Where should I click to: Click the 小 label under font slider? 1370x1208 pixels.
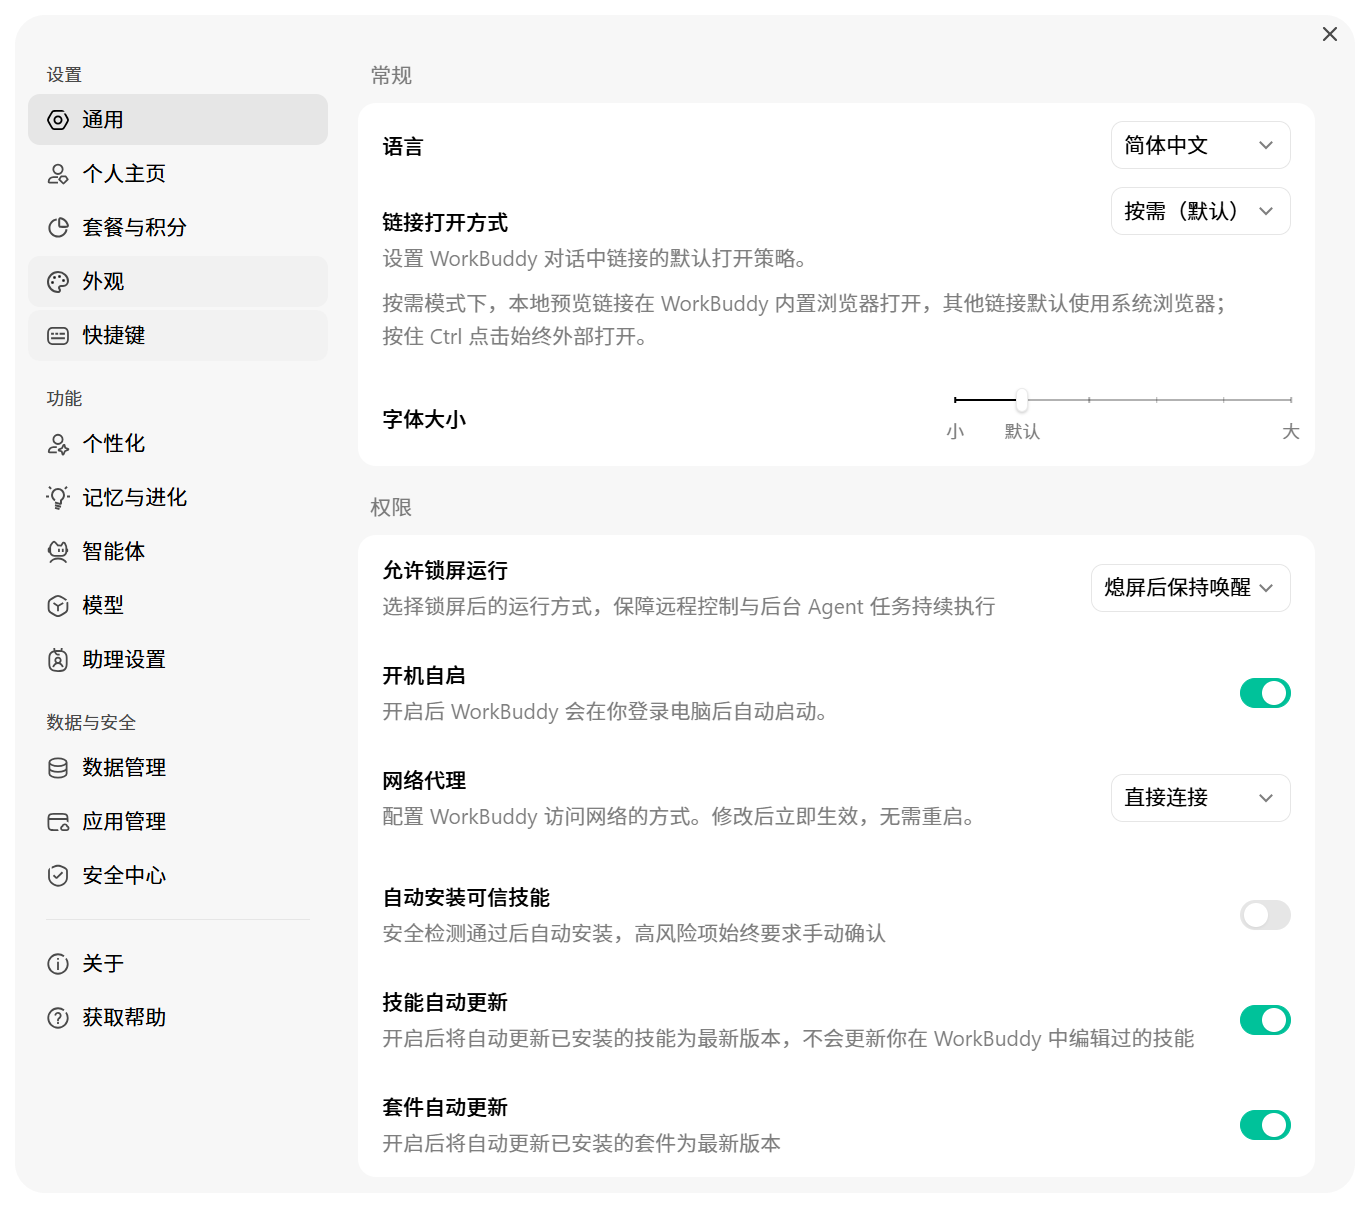(955, 432)
